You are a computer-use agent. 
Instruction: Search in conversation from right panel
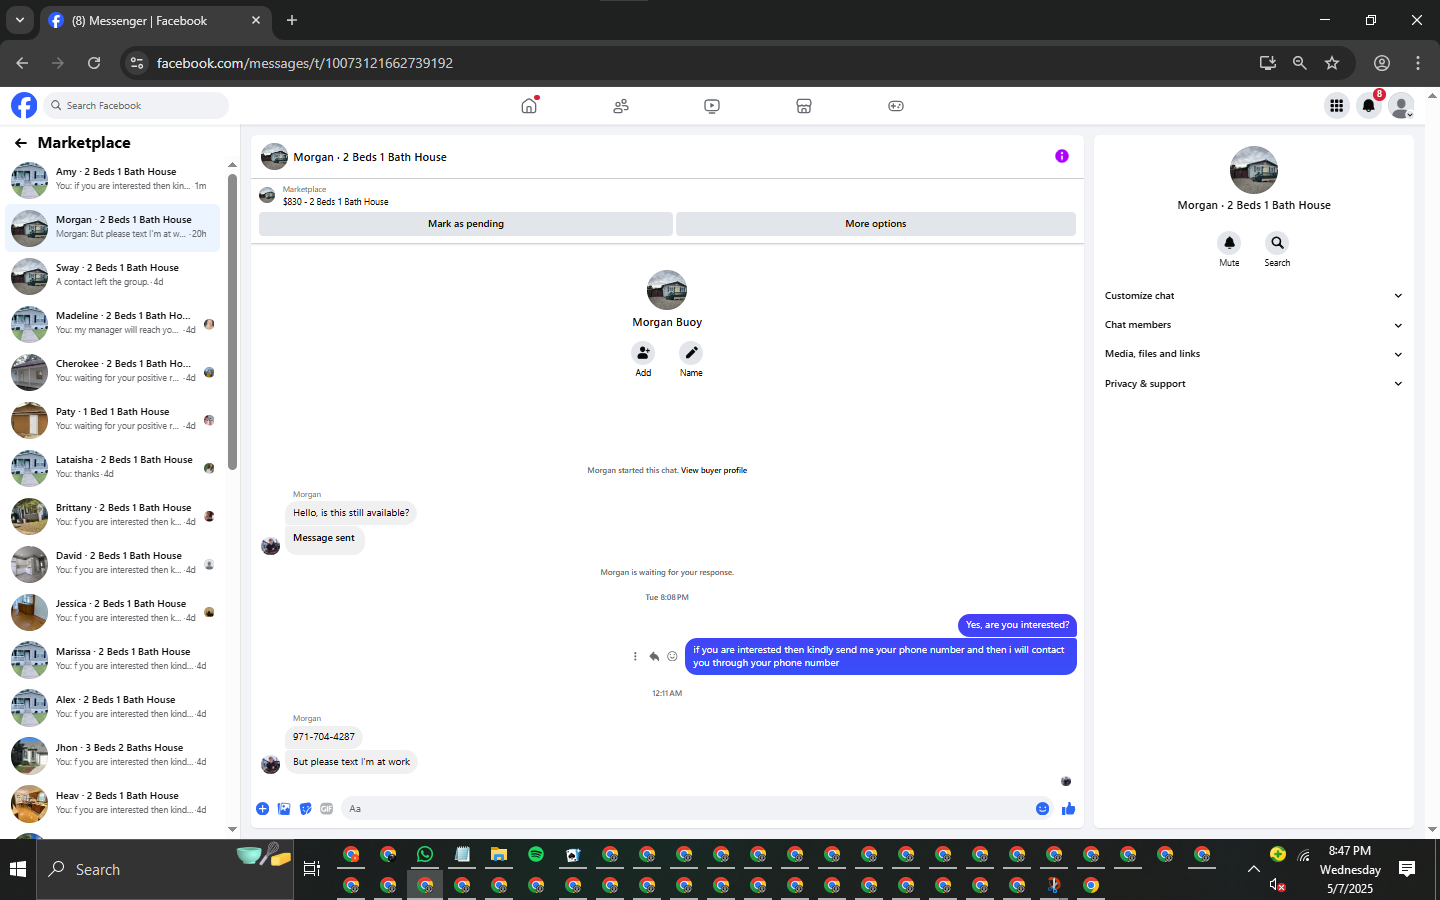click(1277, 243)
